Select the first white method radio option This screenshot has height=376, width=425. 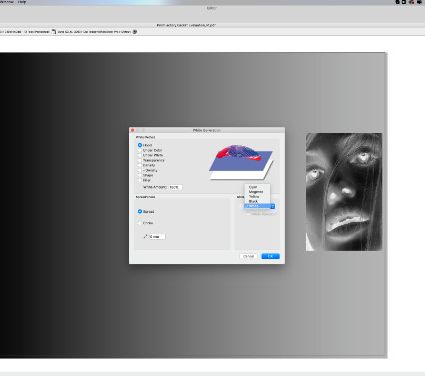click(x=140, y=145)
